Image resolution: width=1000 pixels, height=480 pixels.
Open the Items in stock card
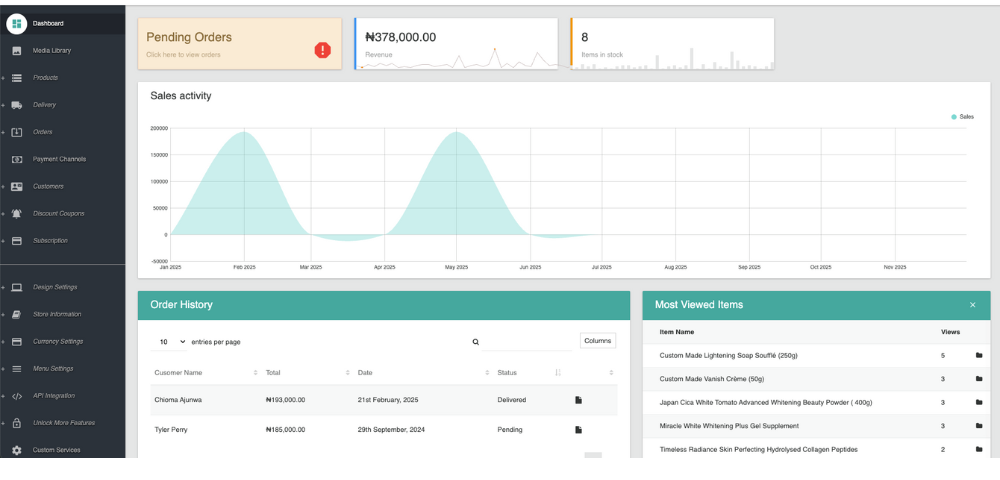tap(672, 43)
